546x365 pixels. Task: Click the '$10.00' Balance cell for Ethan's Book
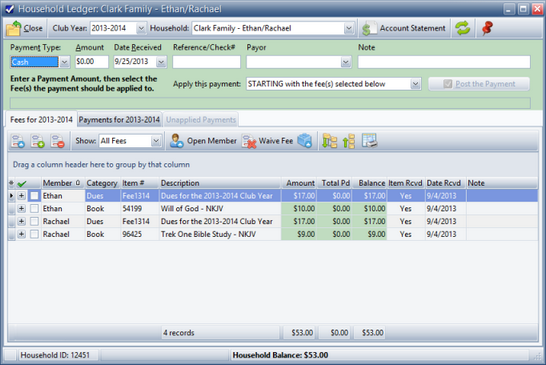point(370,209)
